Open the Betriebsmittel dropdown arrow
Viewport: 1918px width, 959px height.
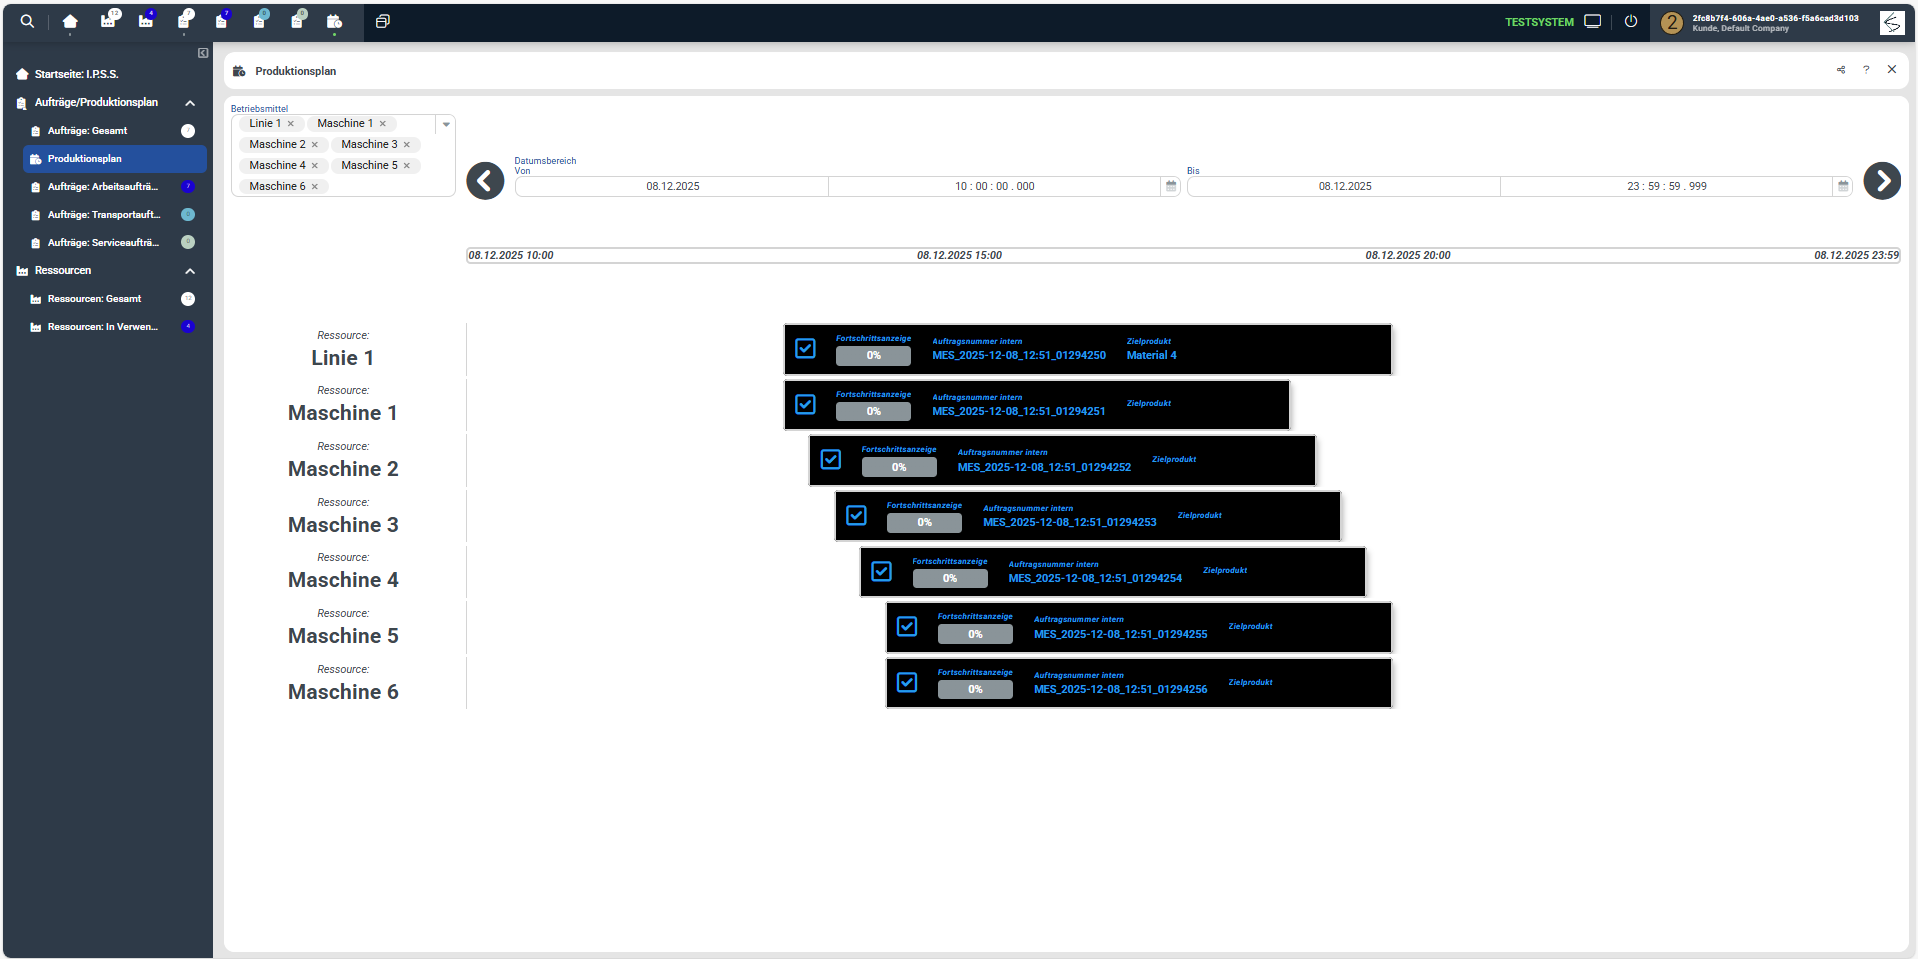tap(446, 124)
